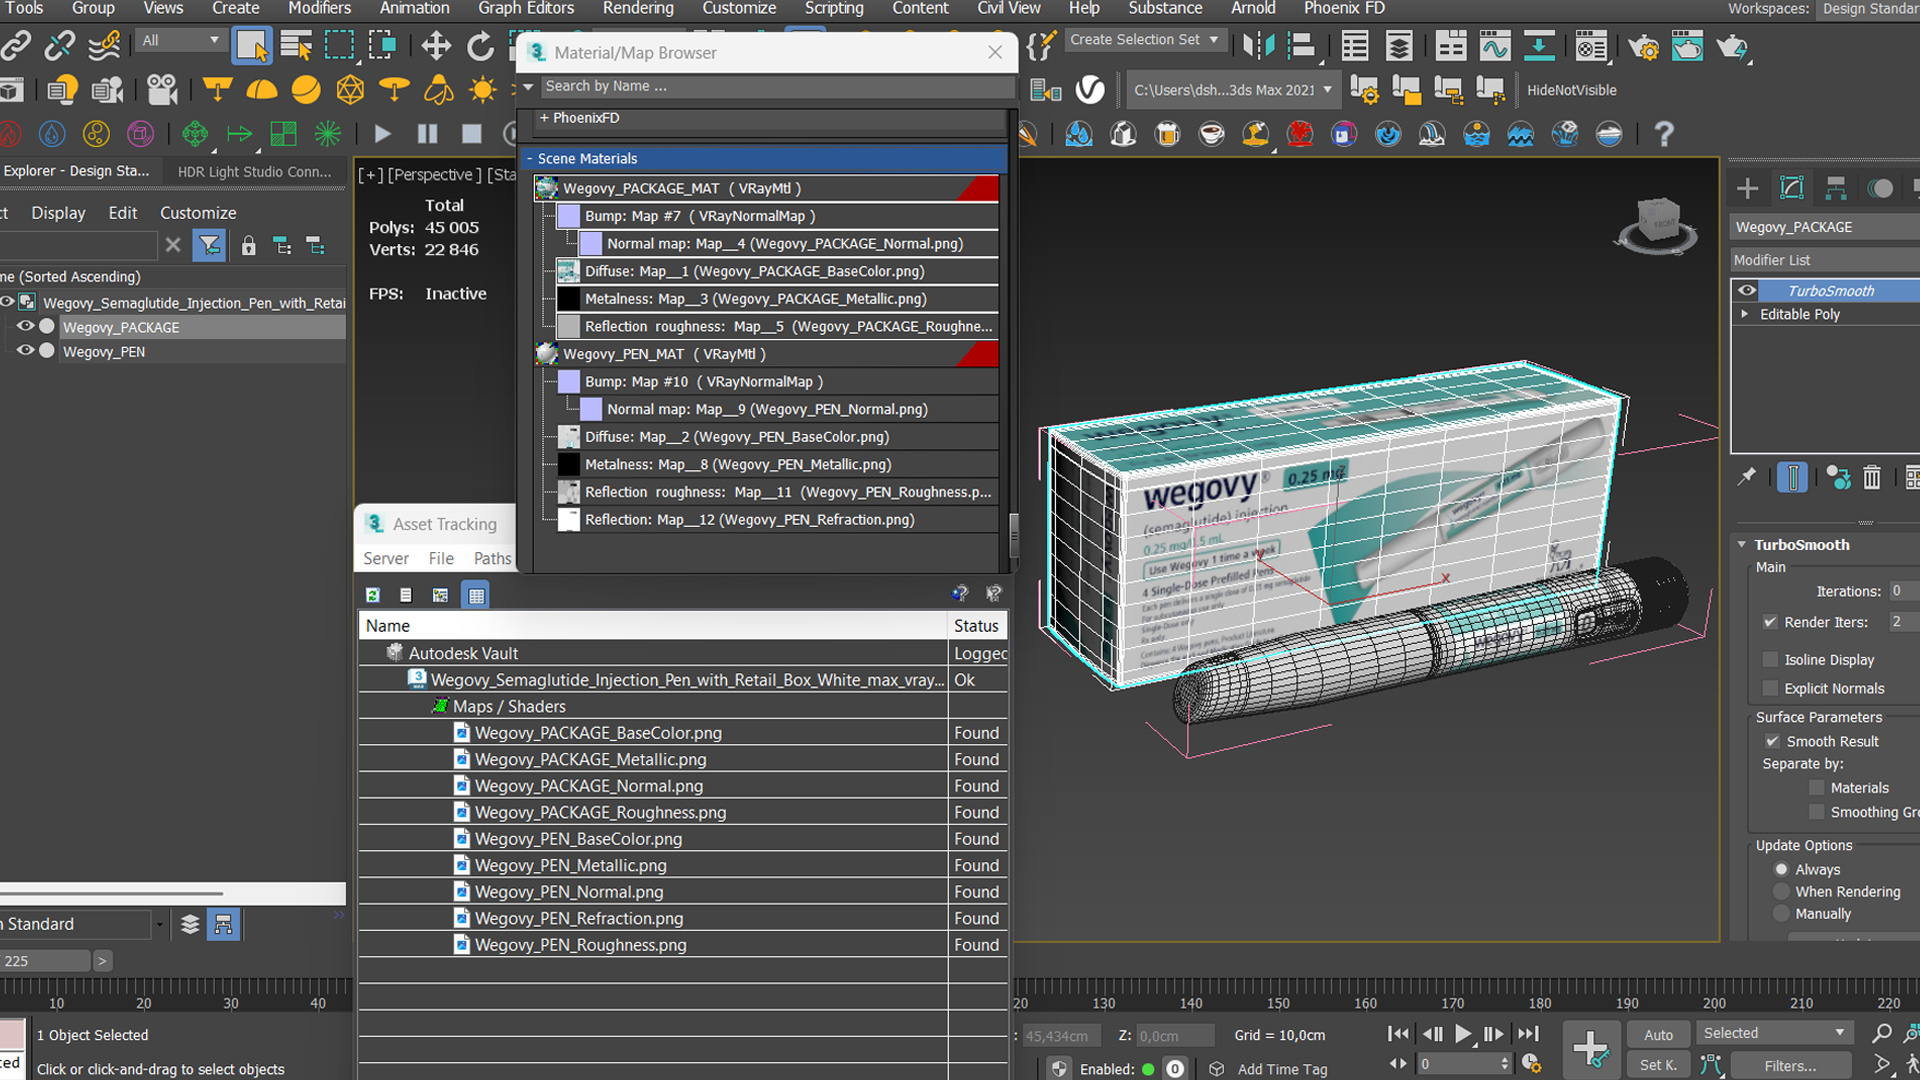
Task: Click the teapot Render Production icon
Action: [x=1732, y=47]
